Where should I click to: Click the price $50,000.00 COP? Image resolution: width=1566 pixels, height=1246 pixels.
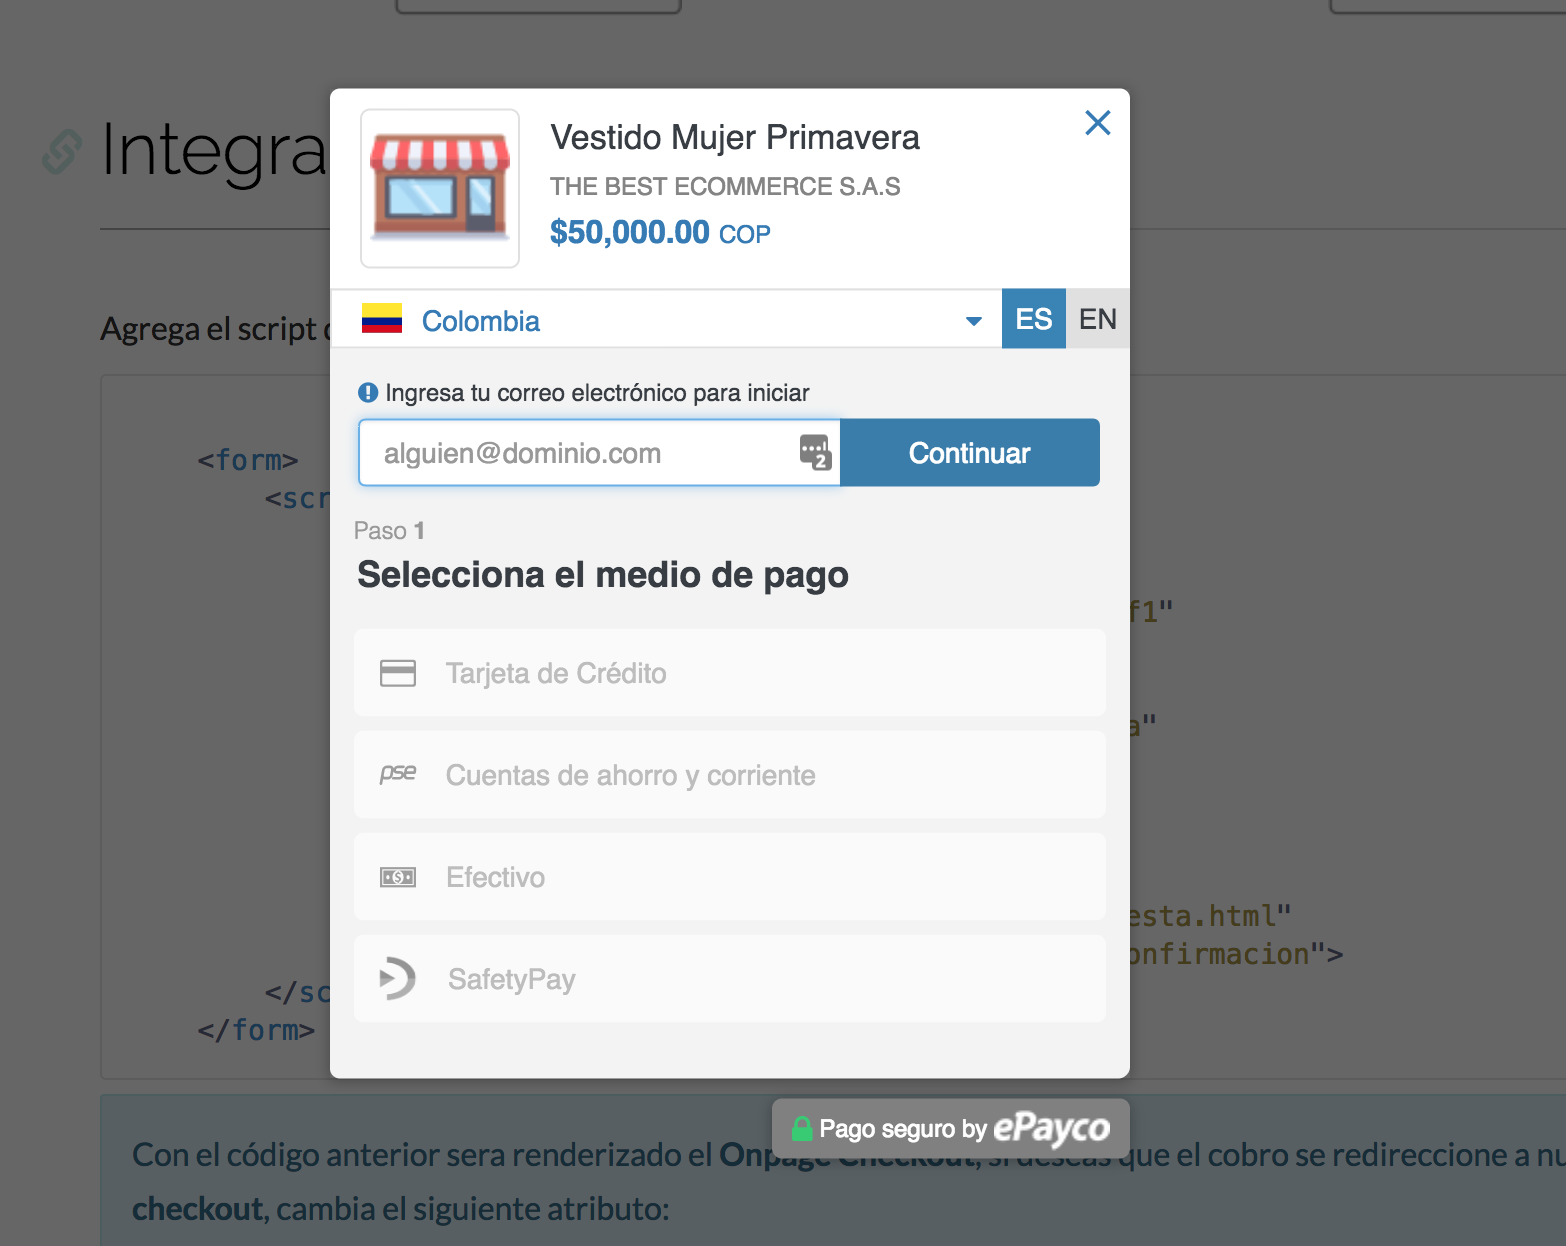(660, 233)
